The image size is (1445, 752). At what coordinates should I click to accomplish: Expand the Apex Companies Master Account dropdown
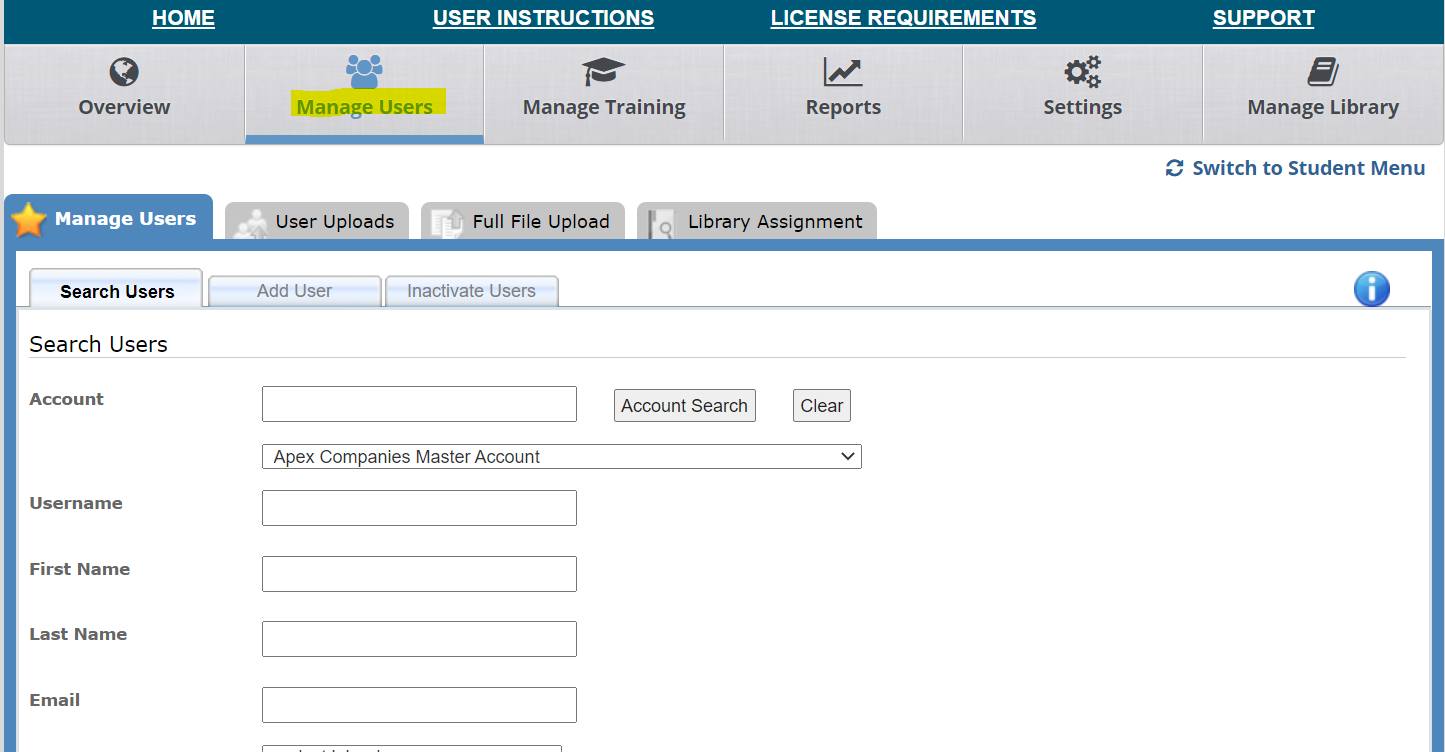point(561,457)
